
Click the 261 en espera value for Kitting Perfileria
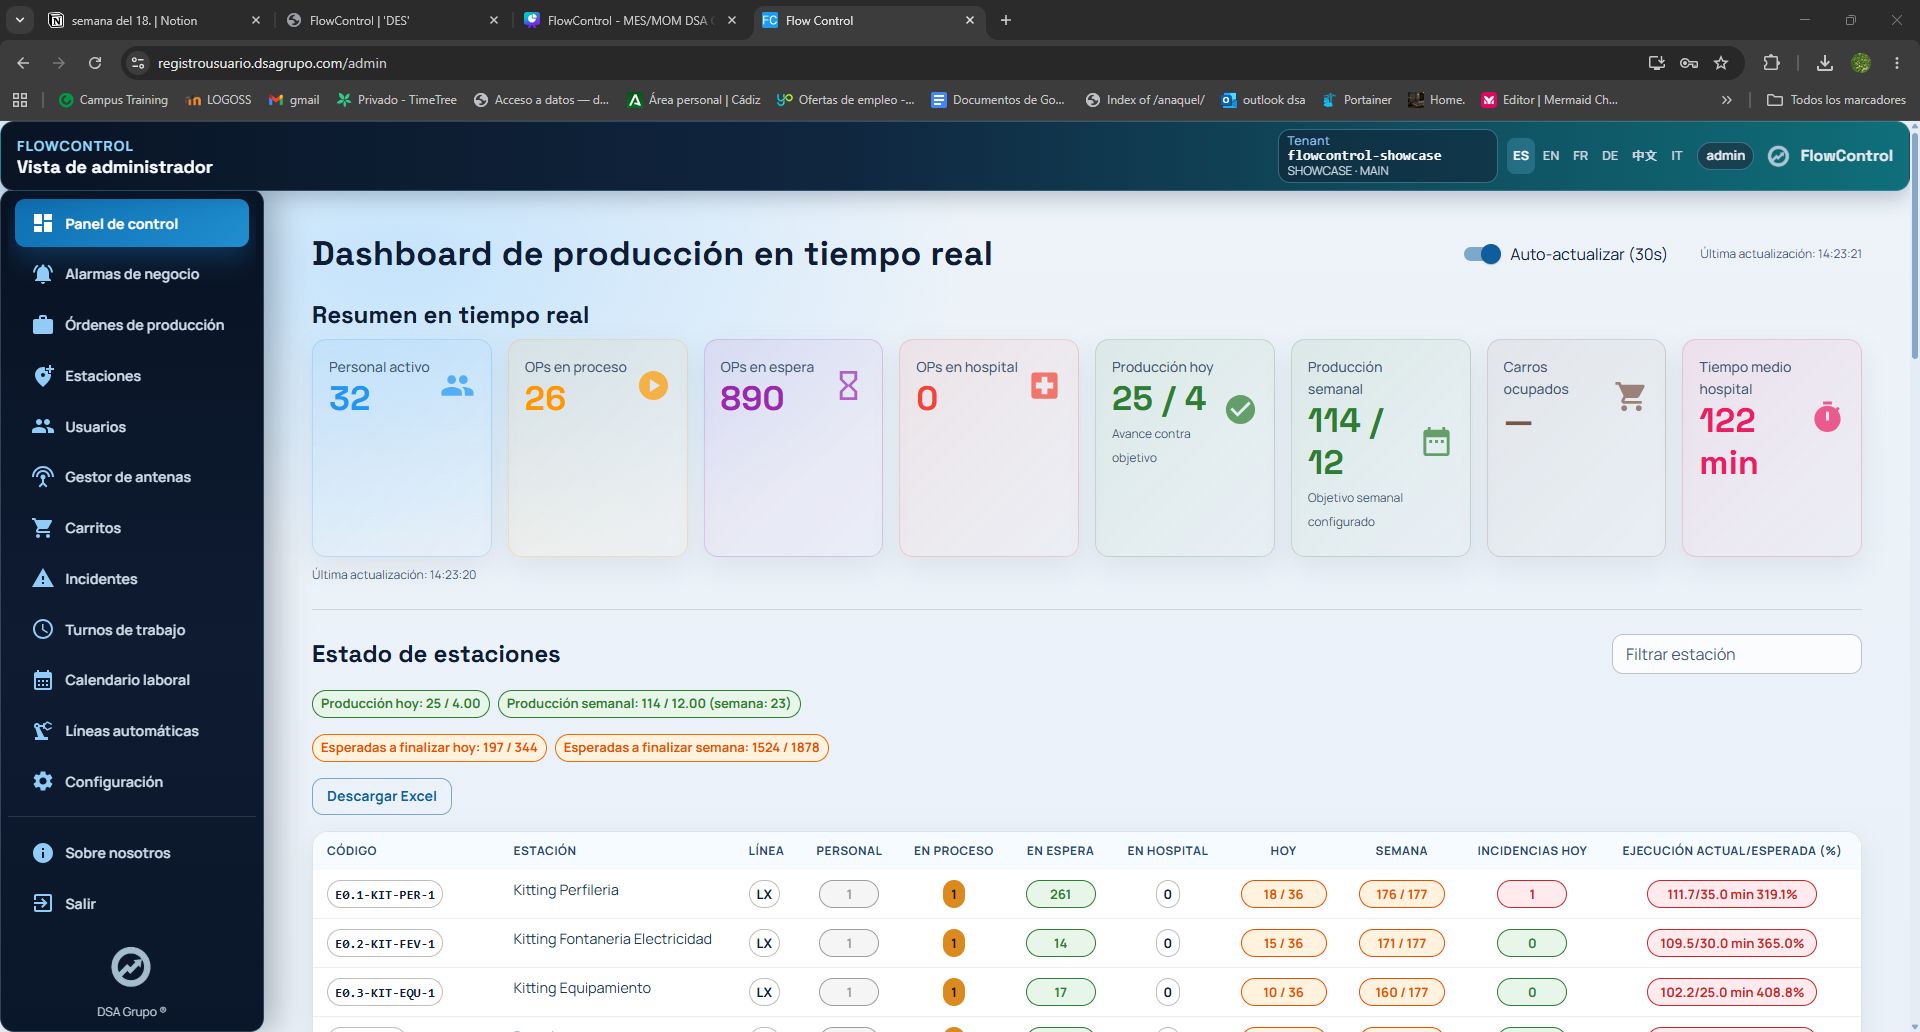point(1060,895)
